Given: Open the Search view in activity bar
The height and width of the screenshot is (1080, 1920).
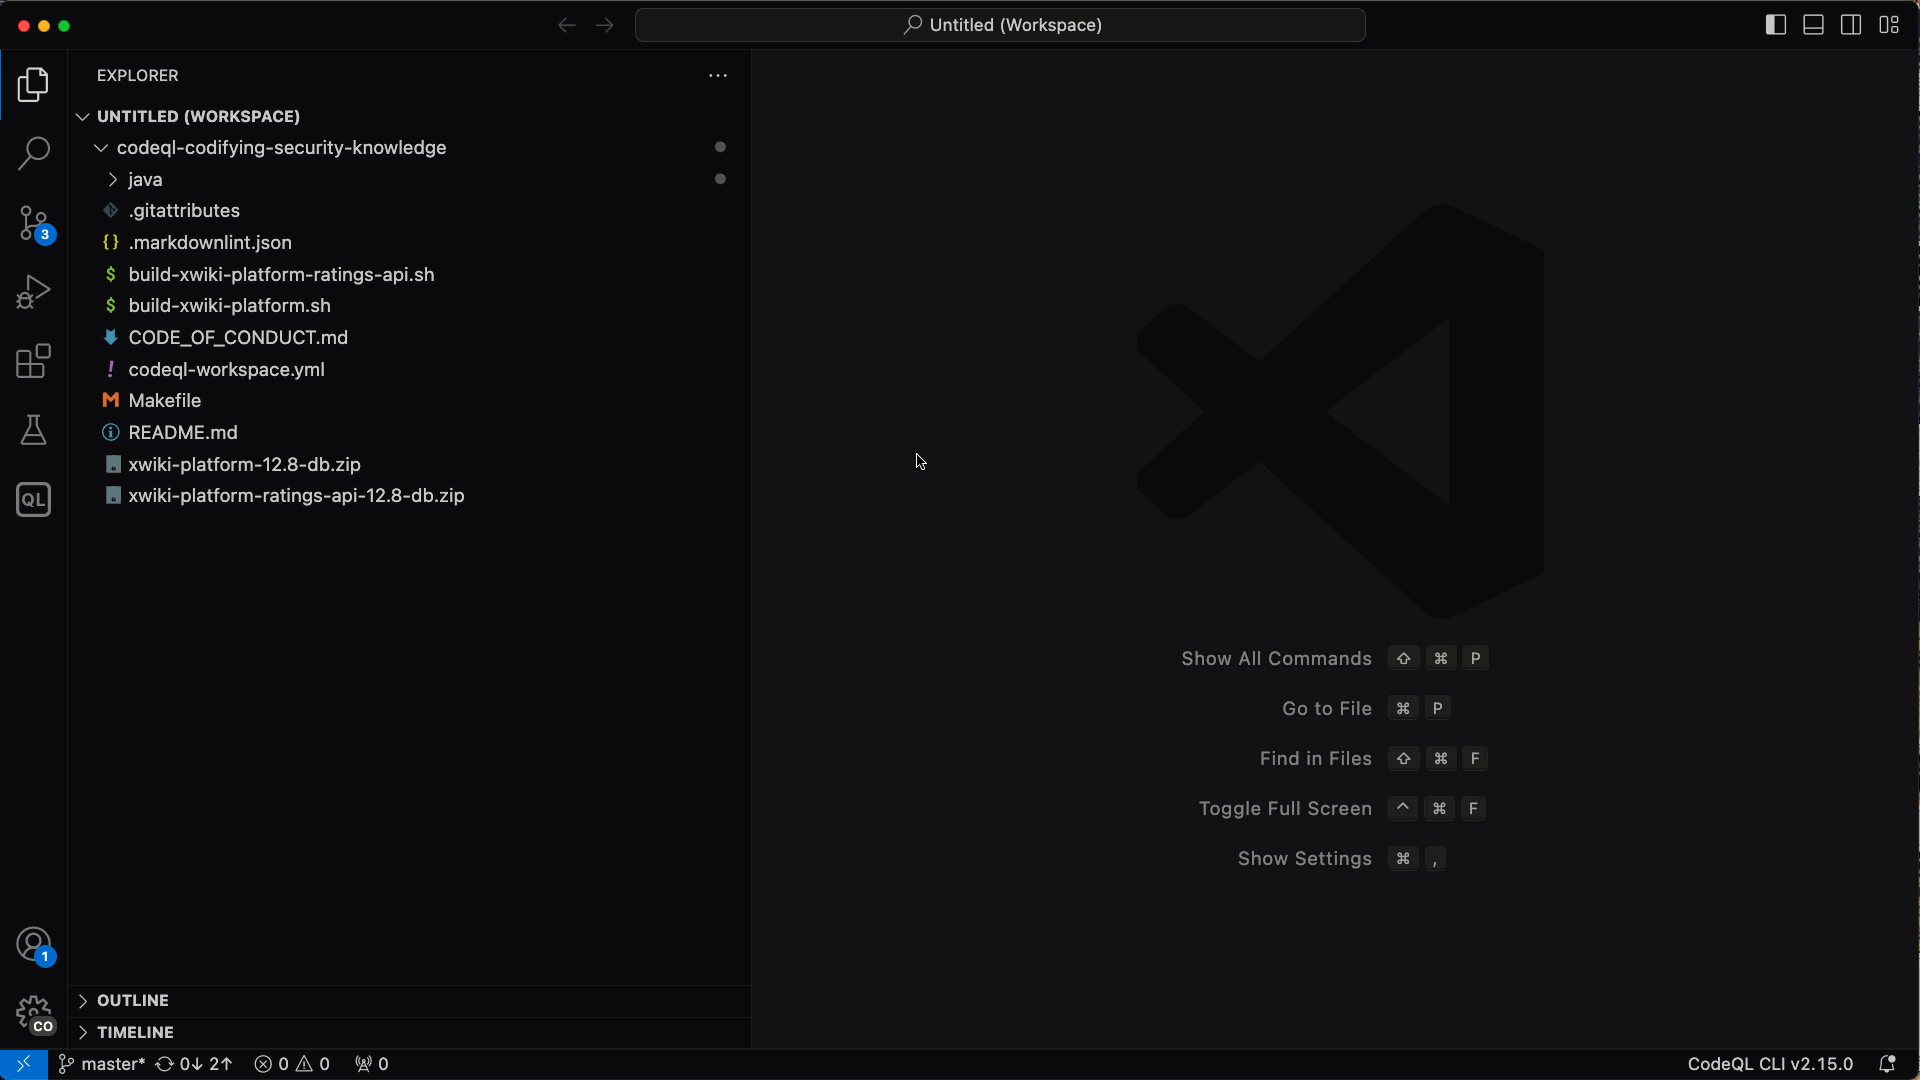Looking at the screenshot, I should (33, 154).
